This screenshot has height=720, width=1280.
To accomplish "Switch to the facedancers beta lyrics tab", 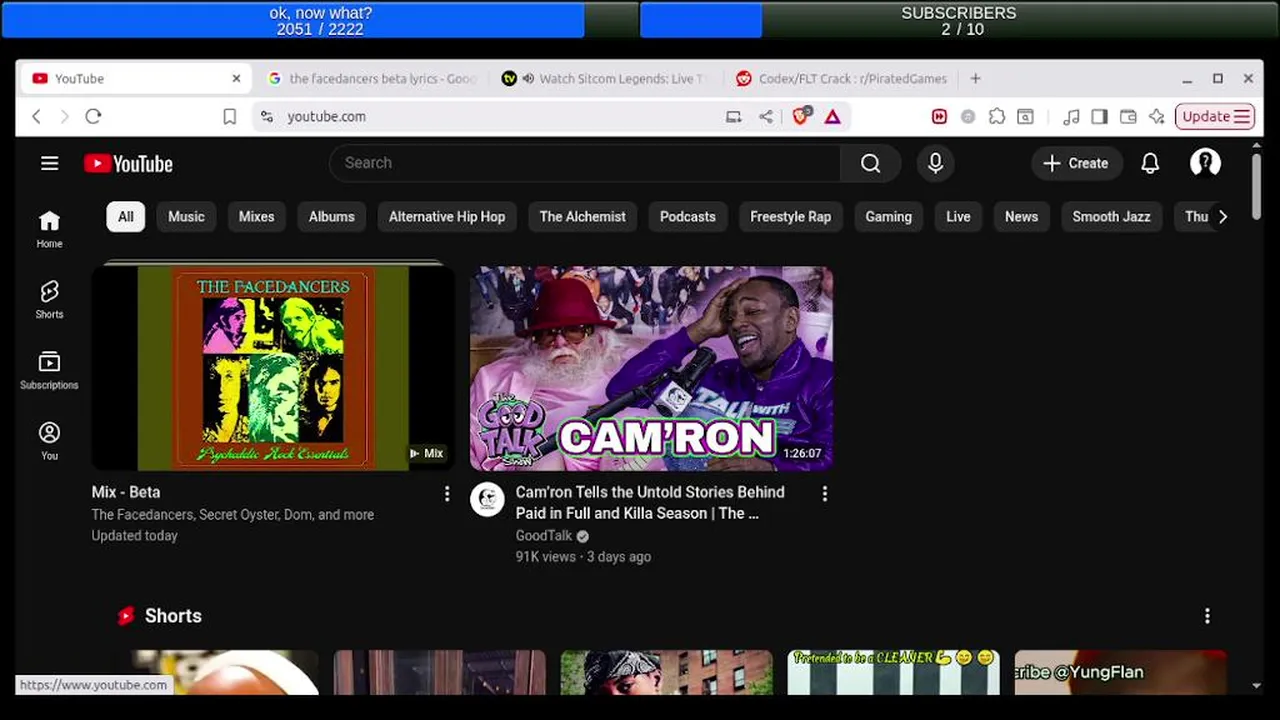I will 372,79.
